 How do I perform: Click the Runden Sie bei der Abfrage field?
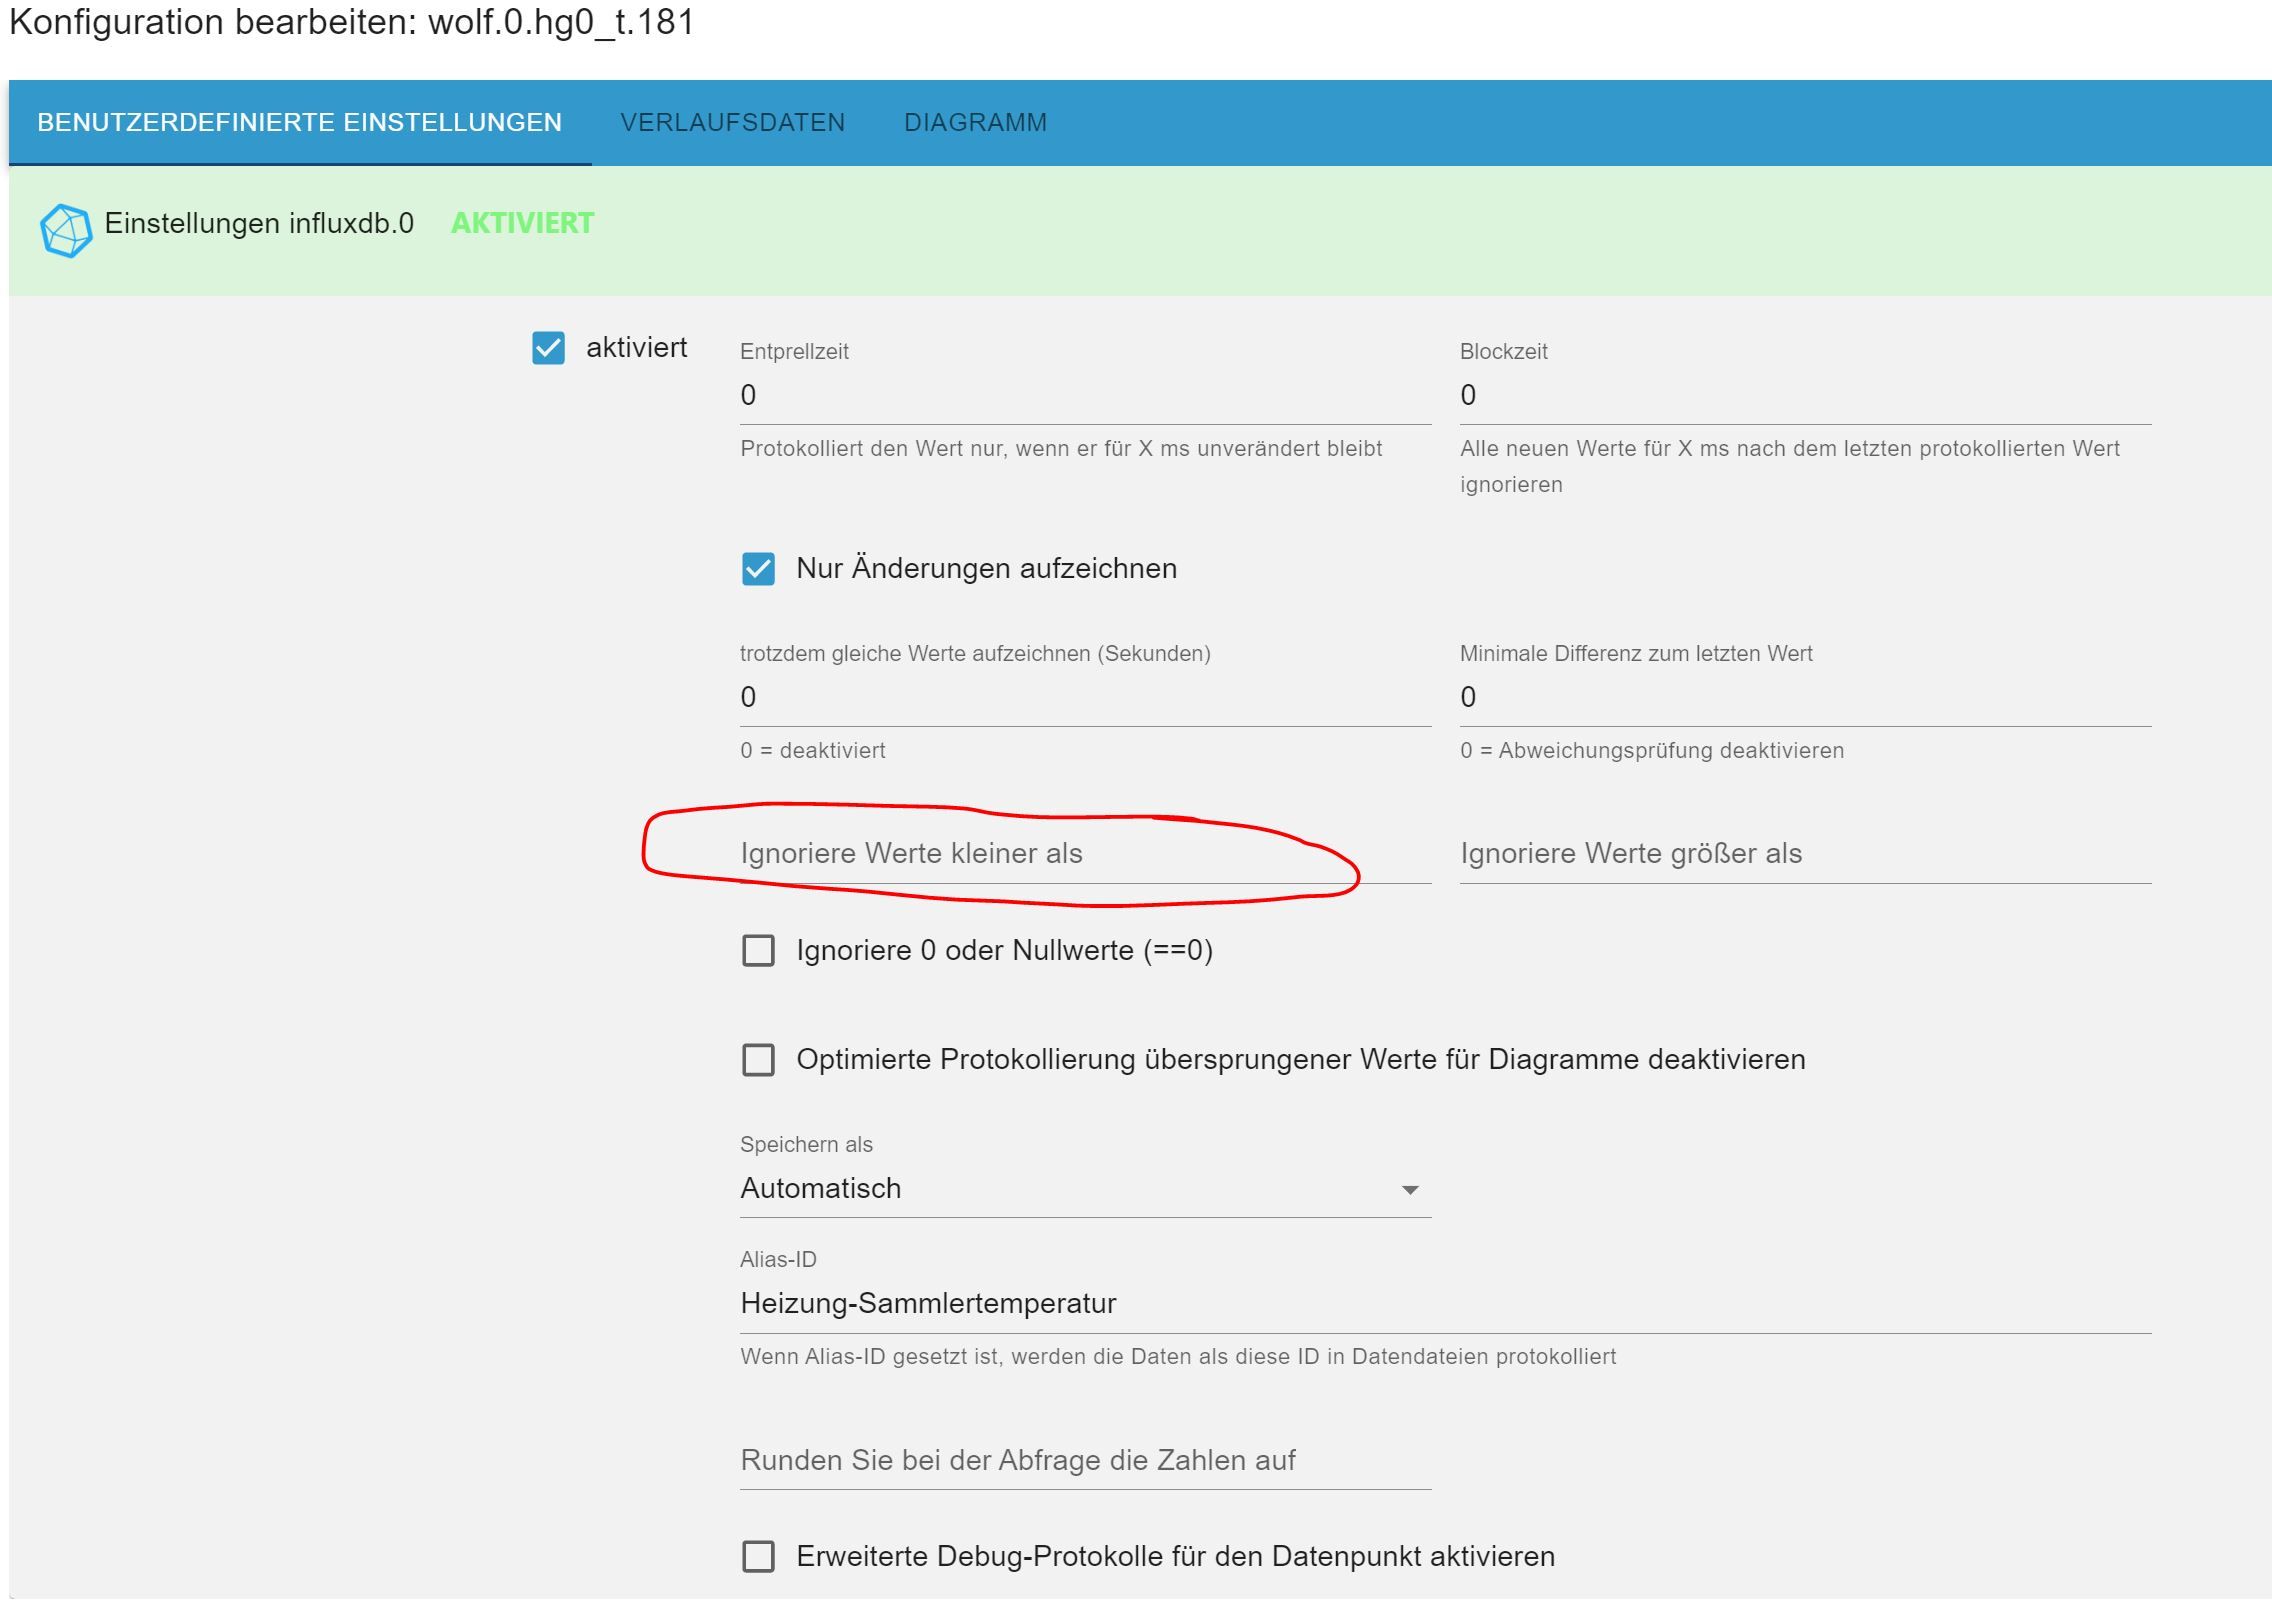click(x=1085, y=1461)
